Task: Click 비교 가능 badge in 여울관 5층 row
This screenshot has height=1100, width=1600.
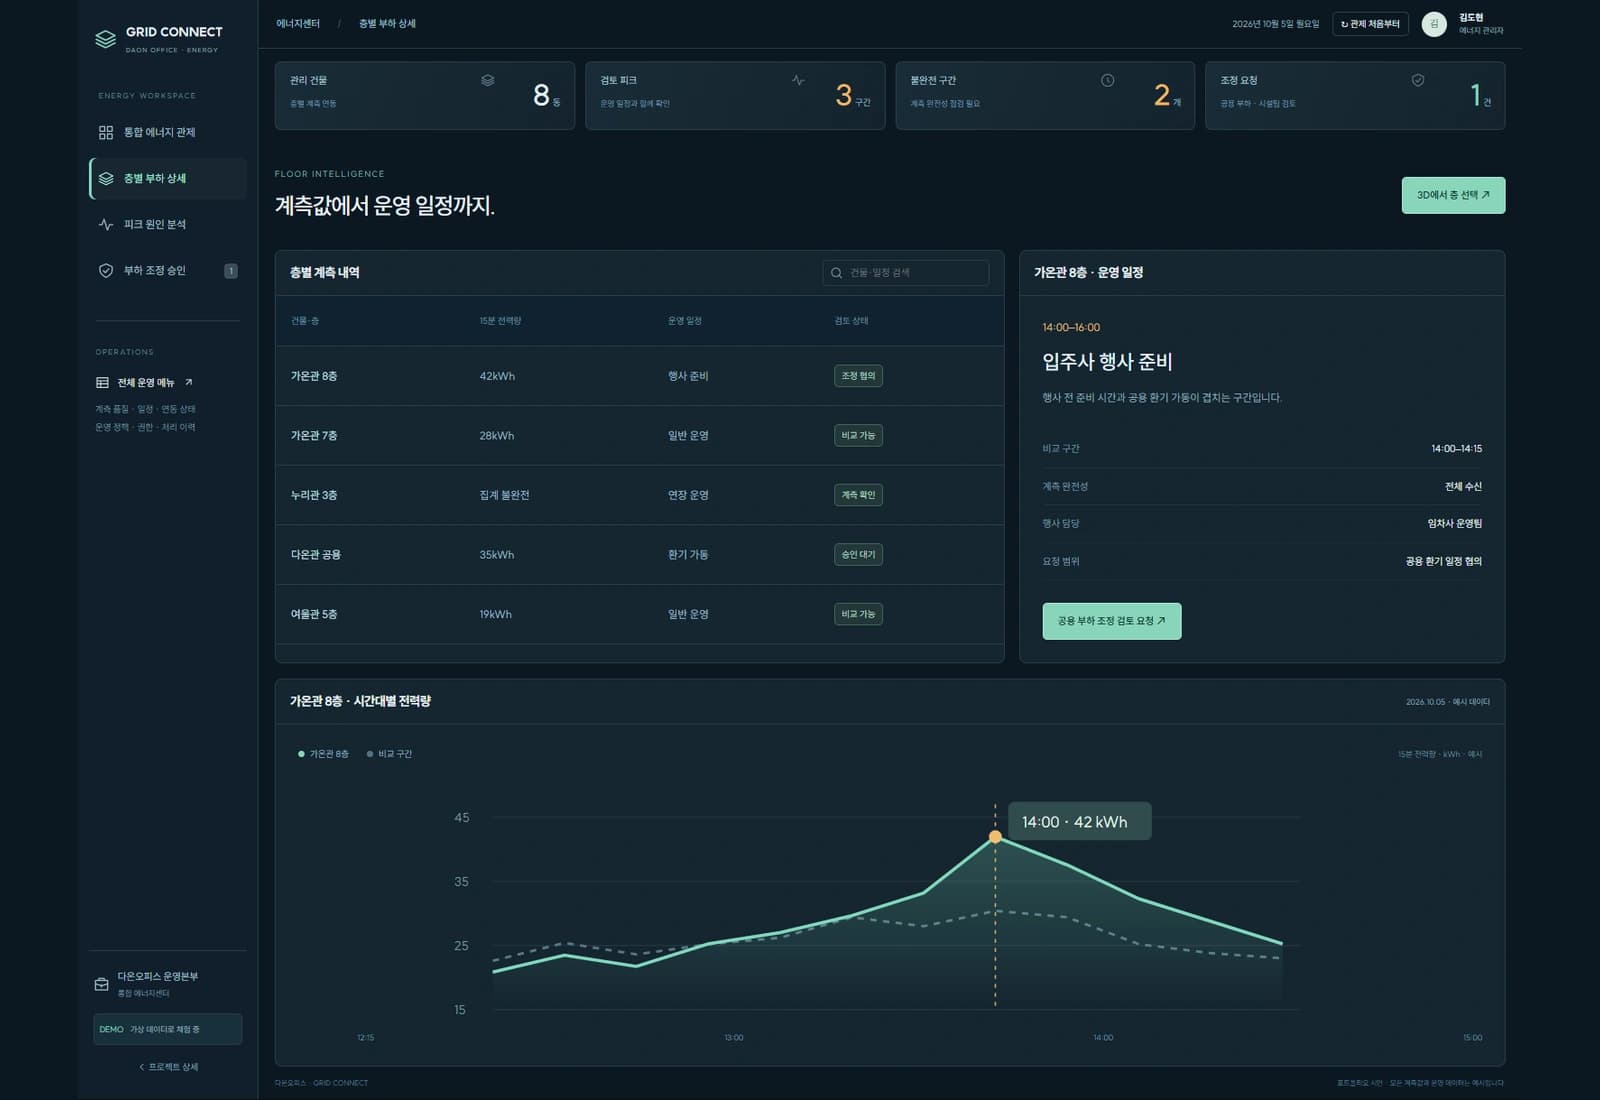Action: pos(858,614)
